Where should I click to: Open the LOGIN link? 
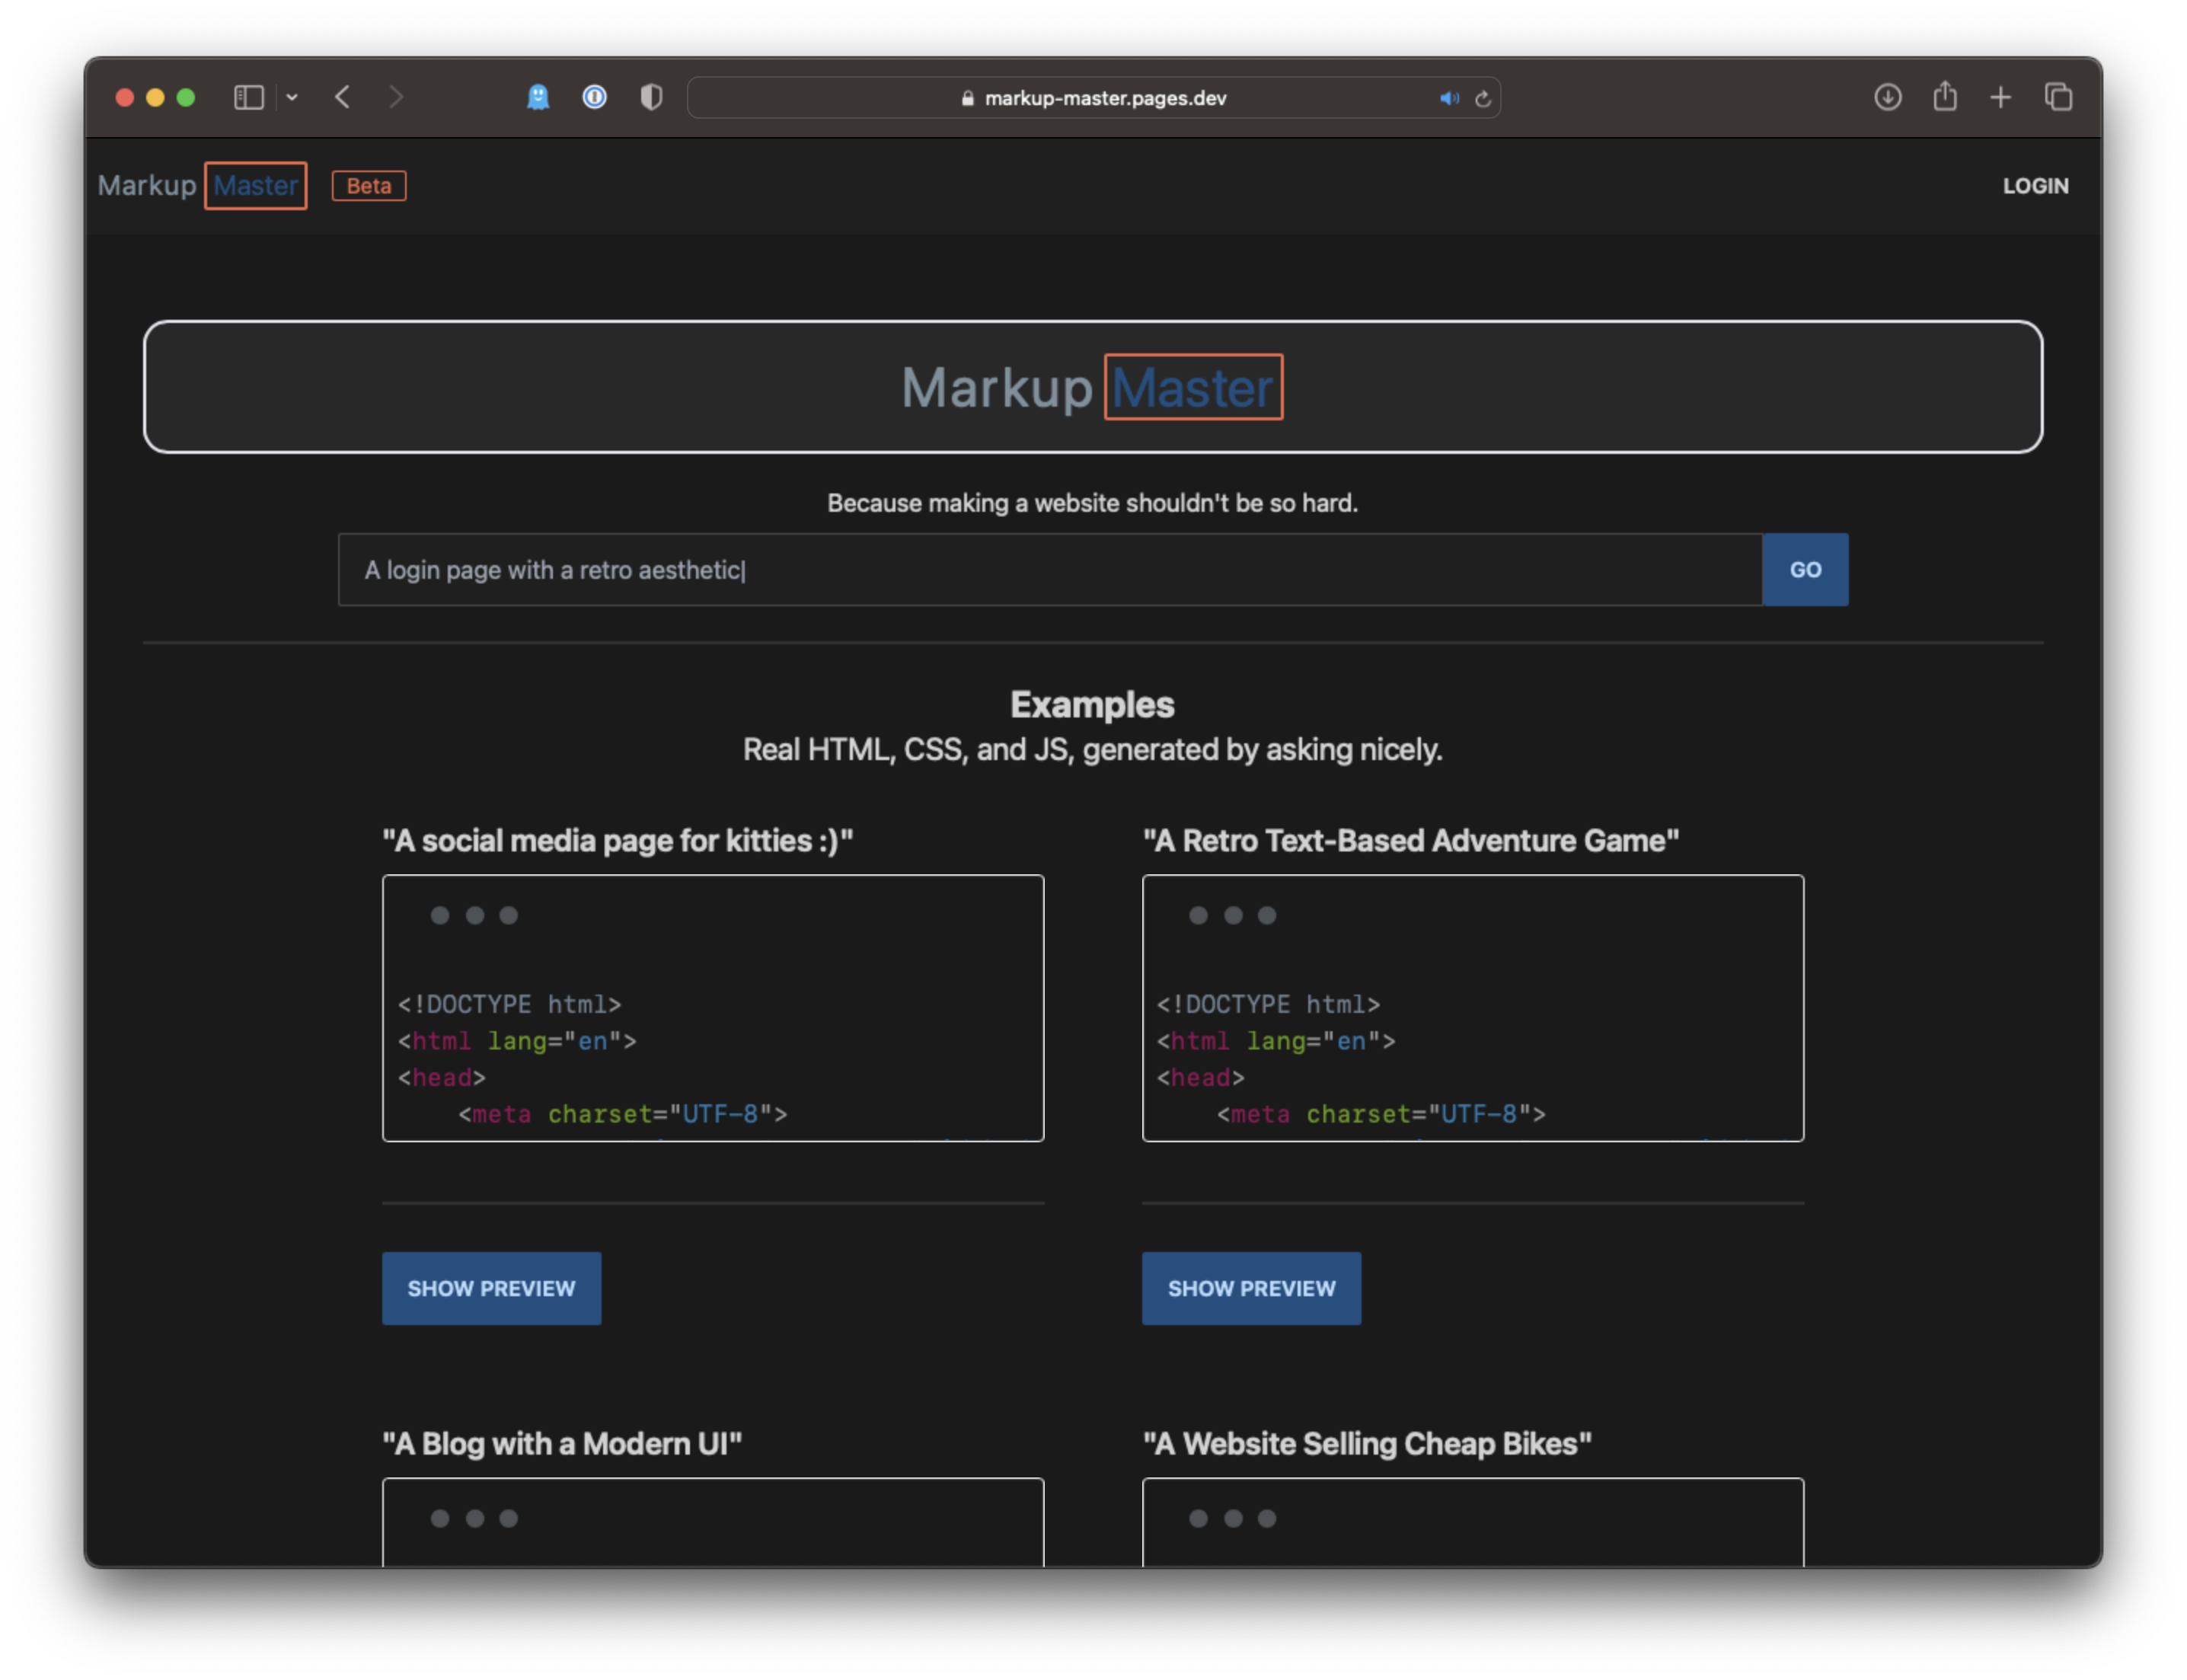2035,186
